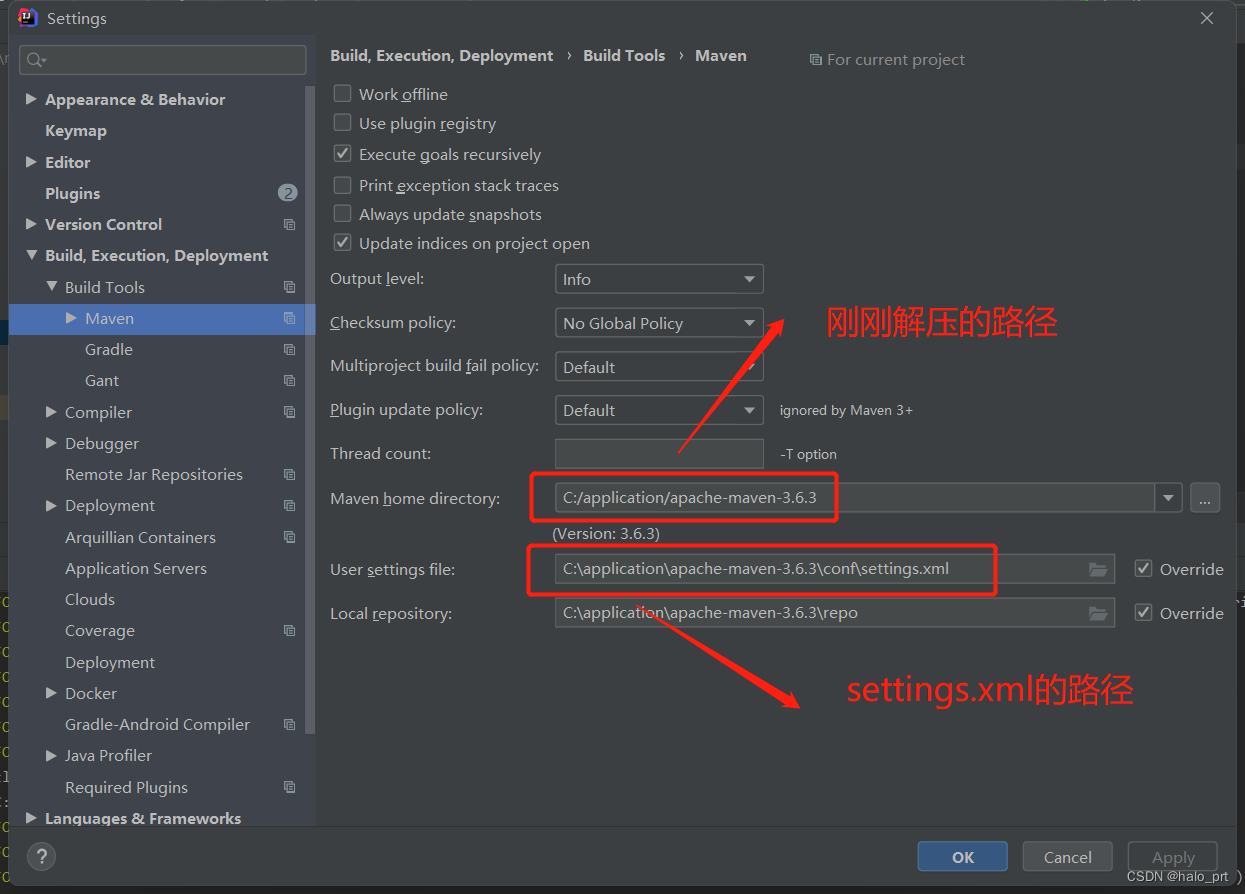Click the help question mark button

[41, 857]
